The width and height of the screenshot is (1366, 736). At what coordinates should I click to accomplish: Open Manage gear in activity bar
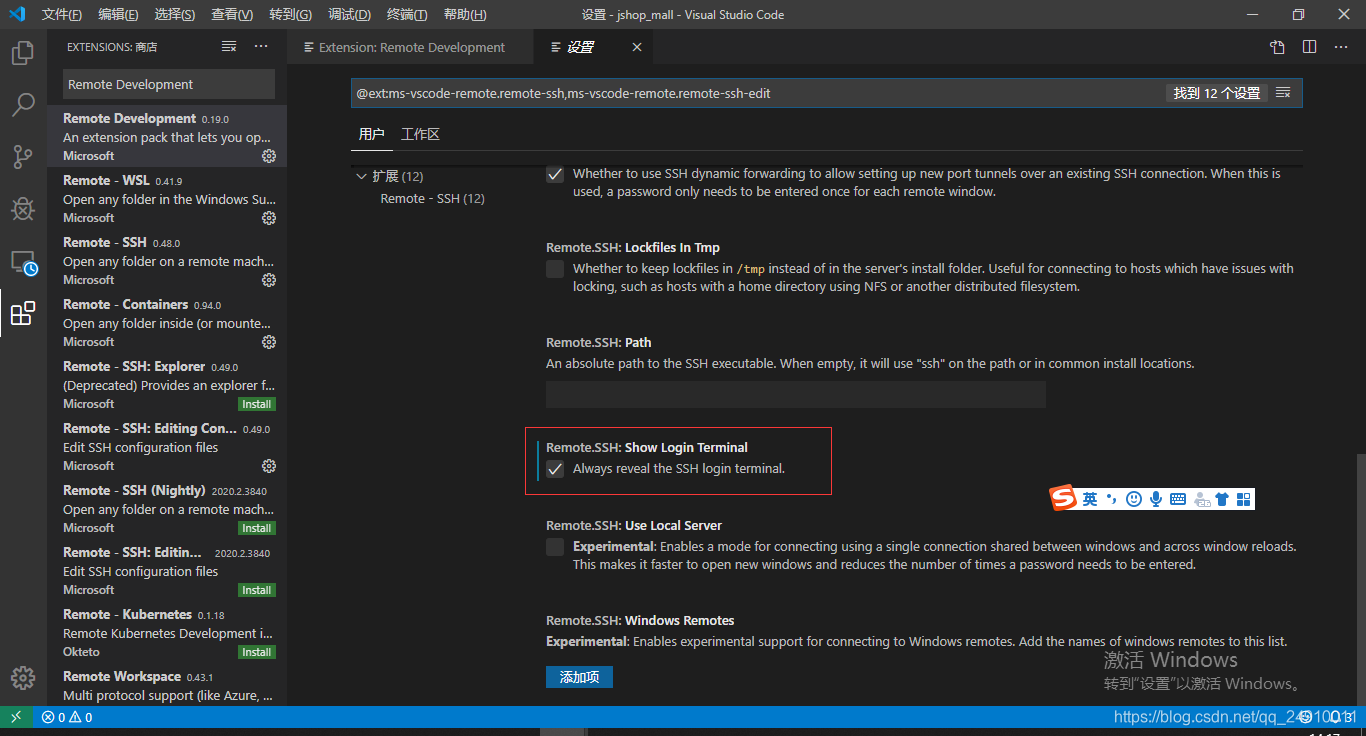click(x=22, y=677)
